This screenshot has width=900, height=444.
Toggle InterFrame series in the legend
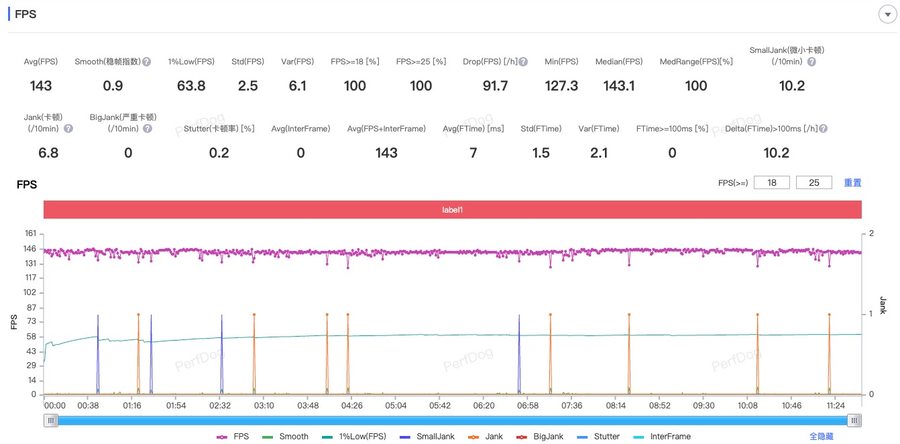[x=660, y=437]
